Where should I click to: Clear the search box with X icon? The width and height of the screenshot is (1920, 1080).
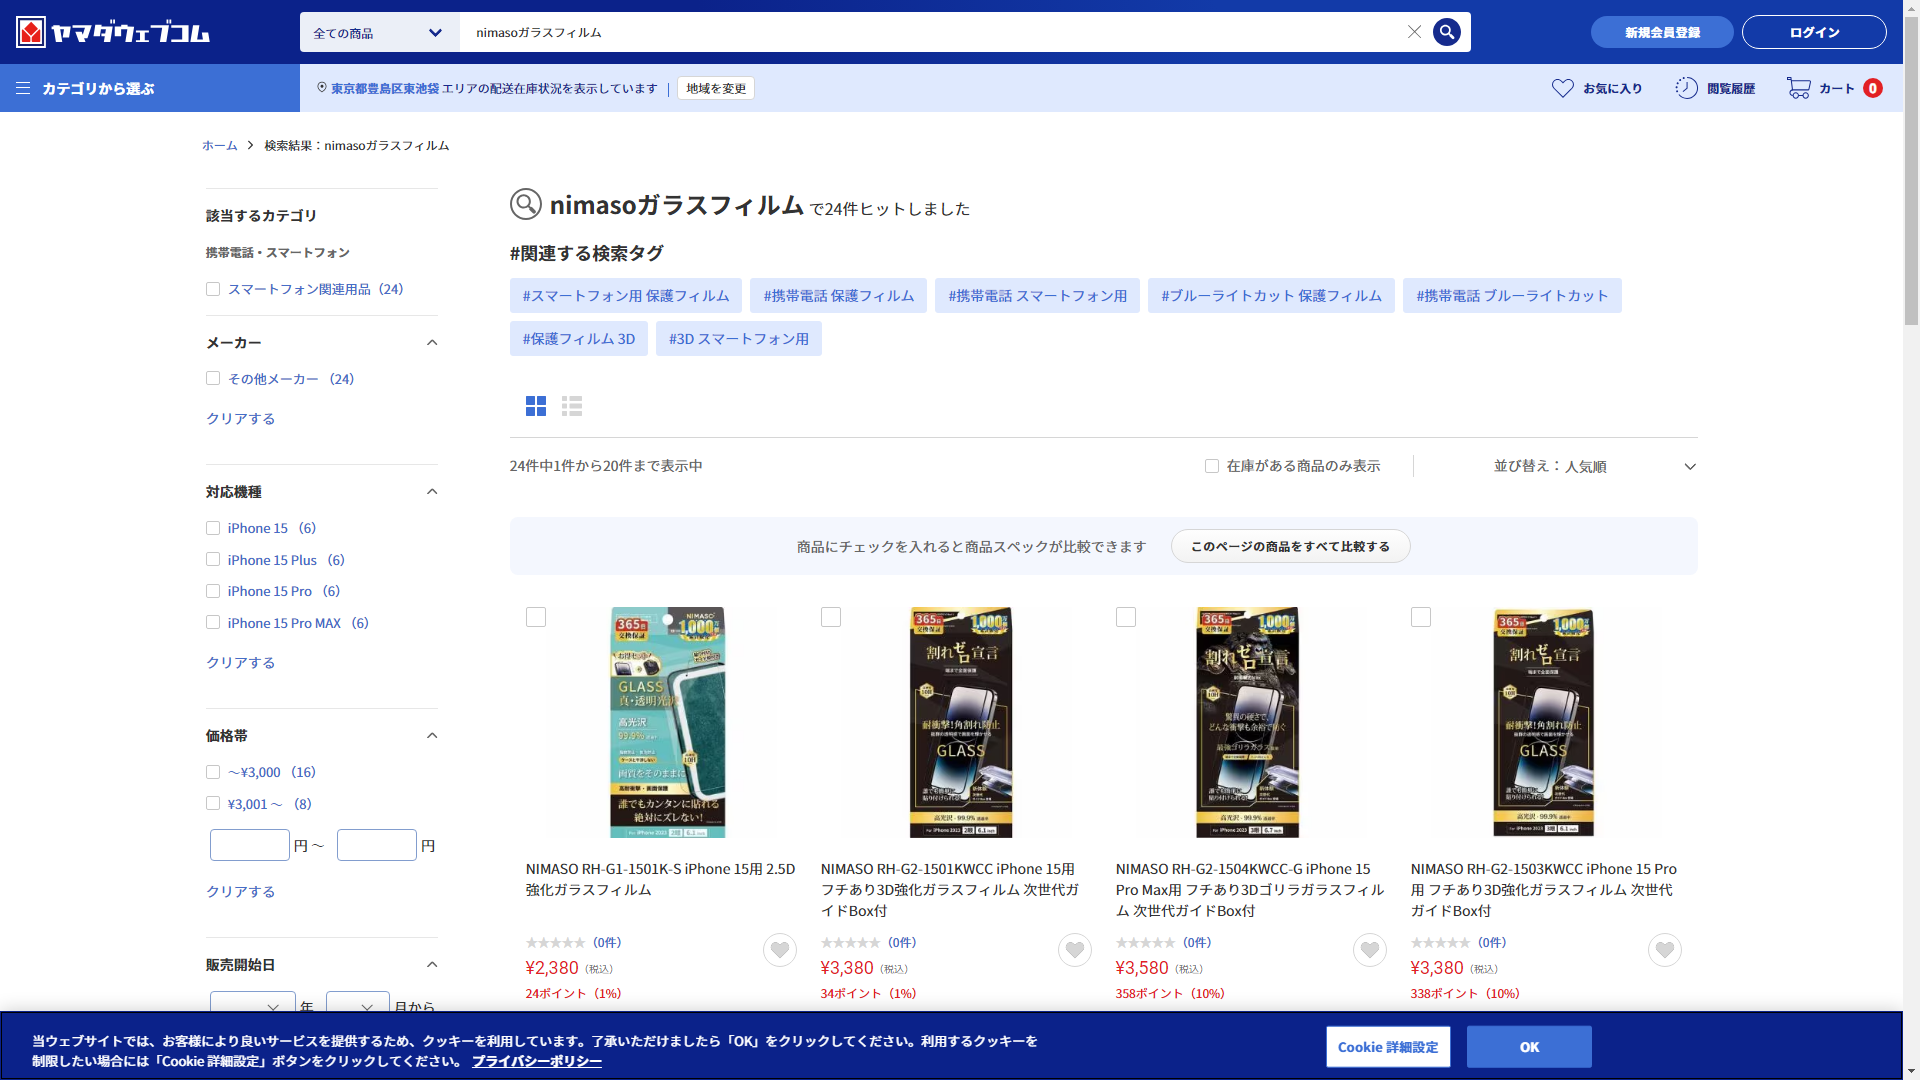coord(1414,32)
